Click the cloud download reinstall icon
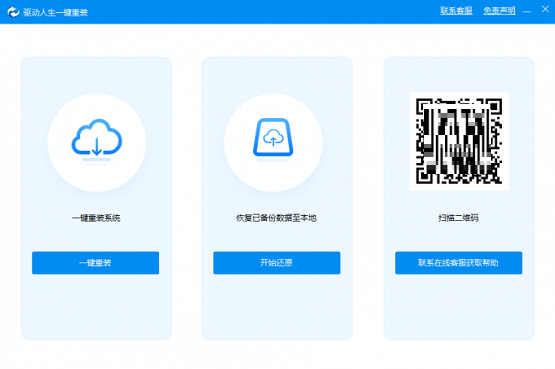Viewport: 555px width, 369px height. point(97,140)
